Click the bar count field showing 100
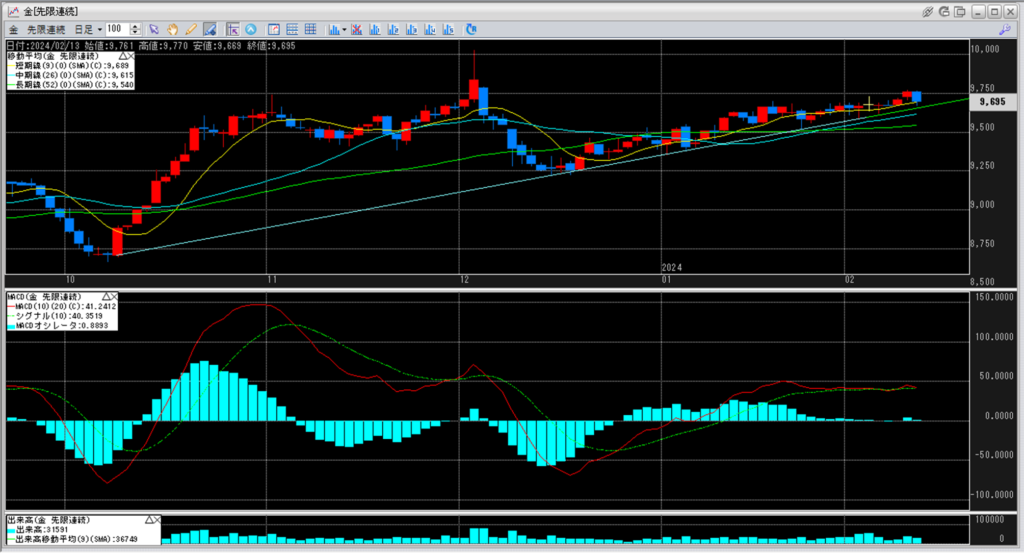 click(x=117, y=30)
